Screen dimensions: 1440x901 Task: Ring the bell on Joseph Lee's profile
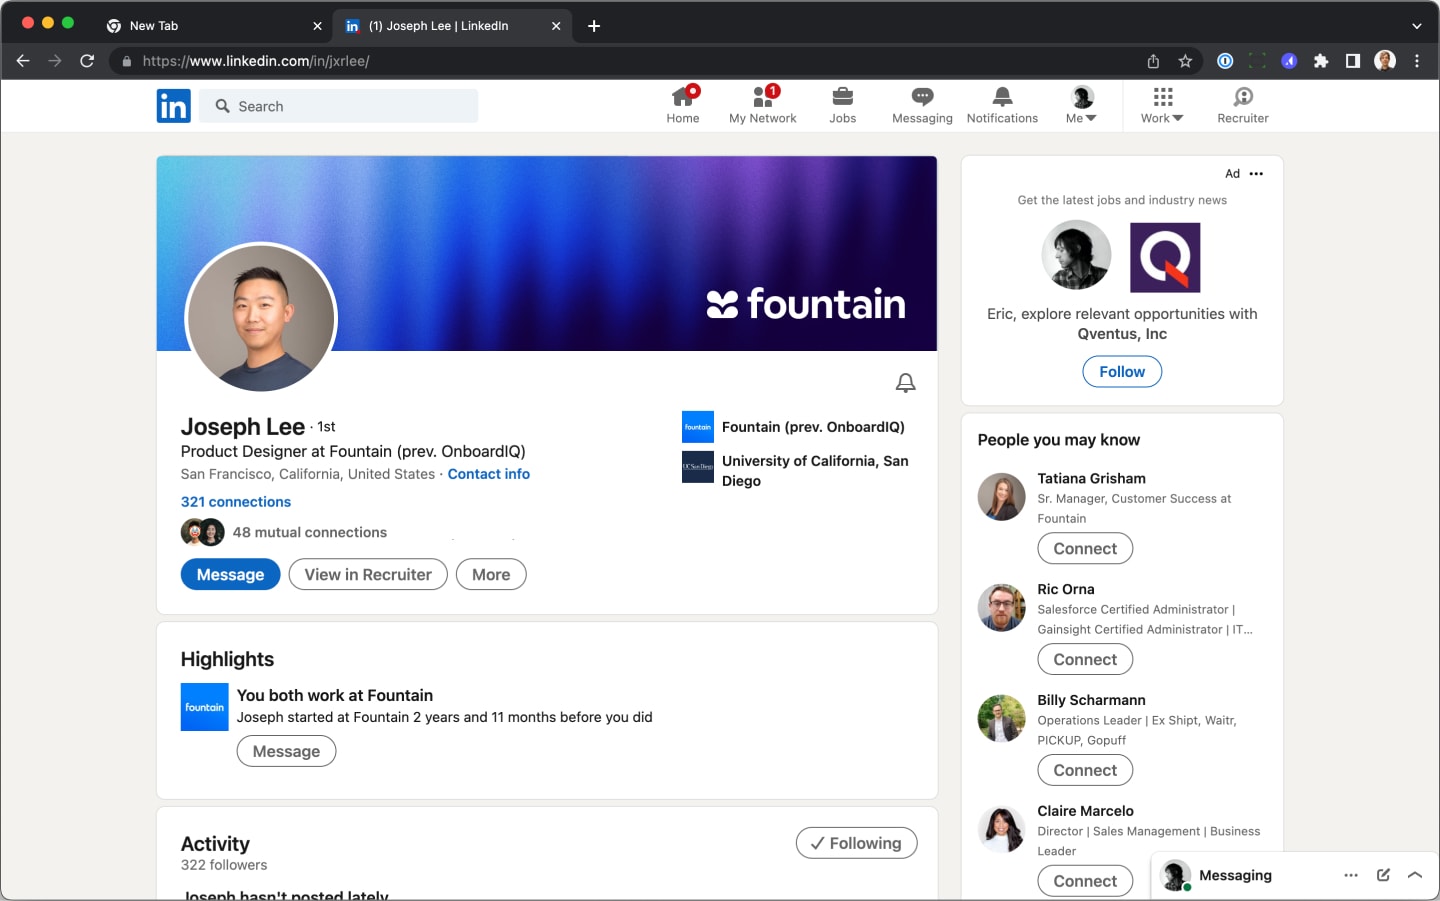[x=905, y=383]
